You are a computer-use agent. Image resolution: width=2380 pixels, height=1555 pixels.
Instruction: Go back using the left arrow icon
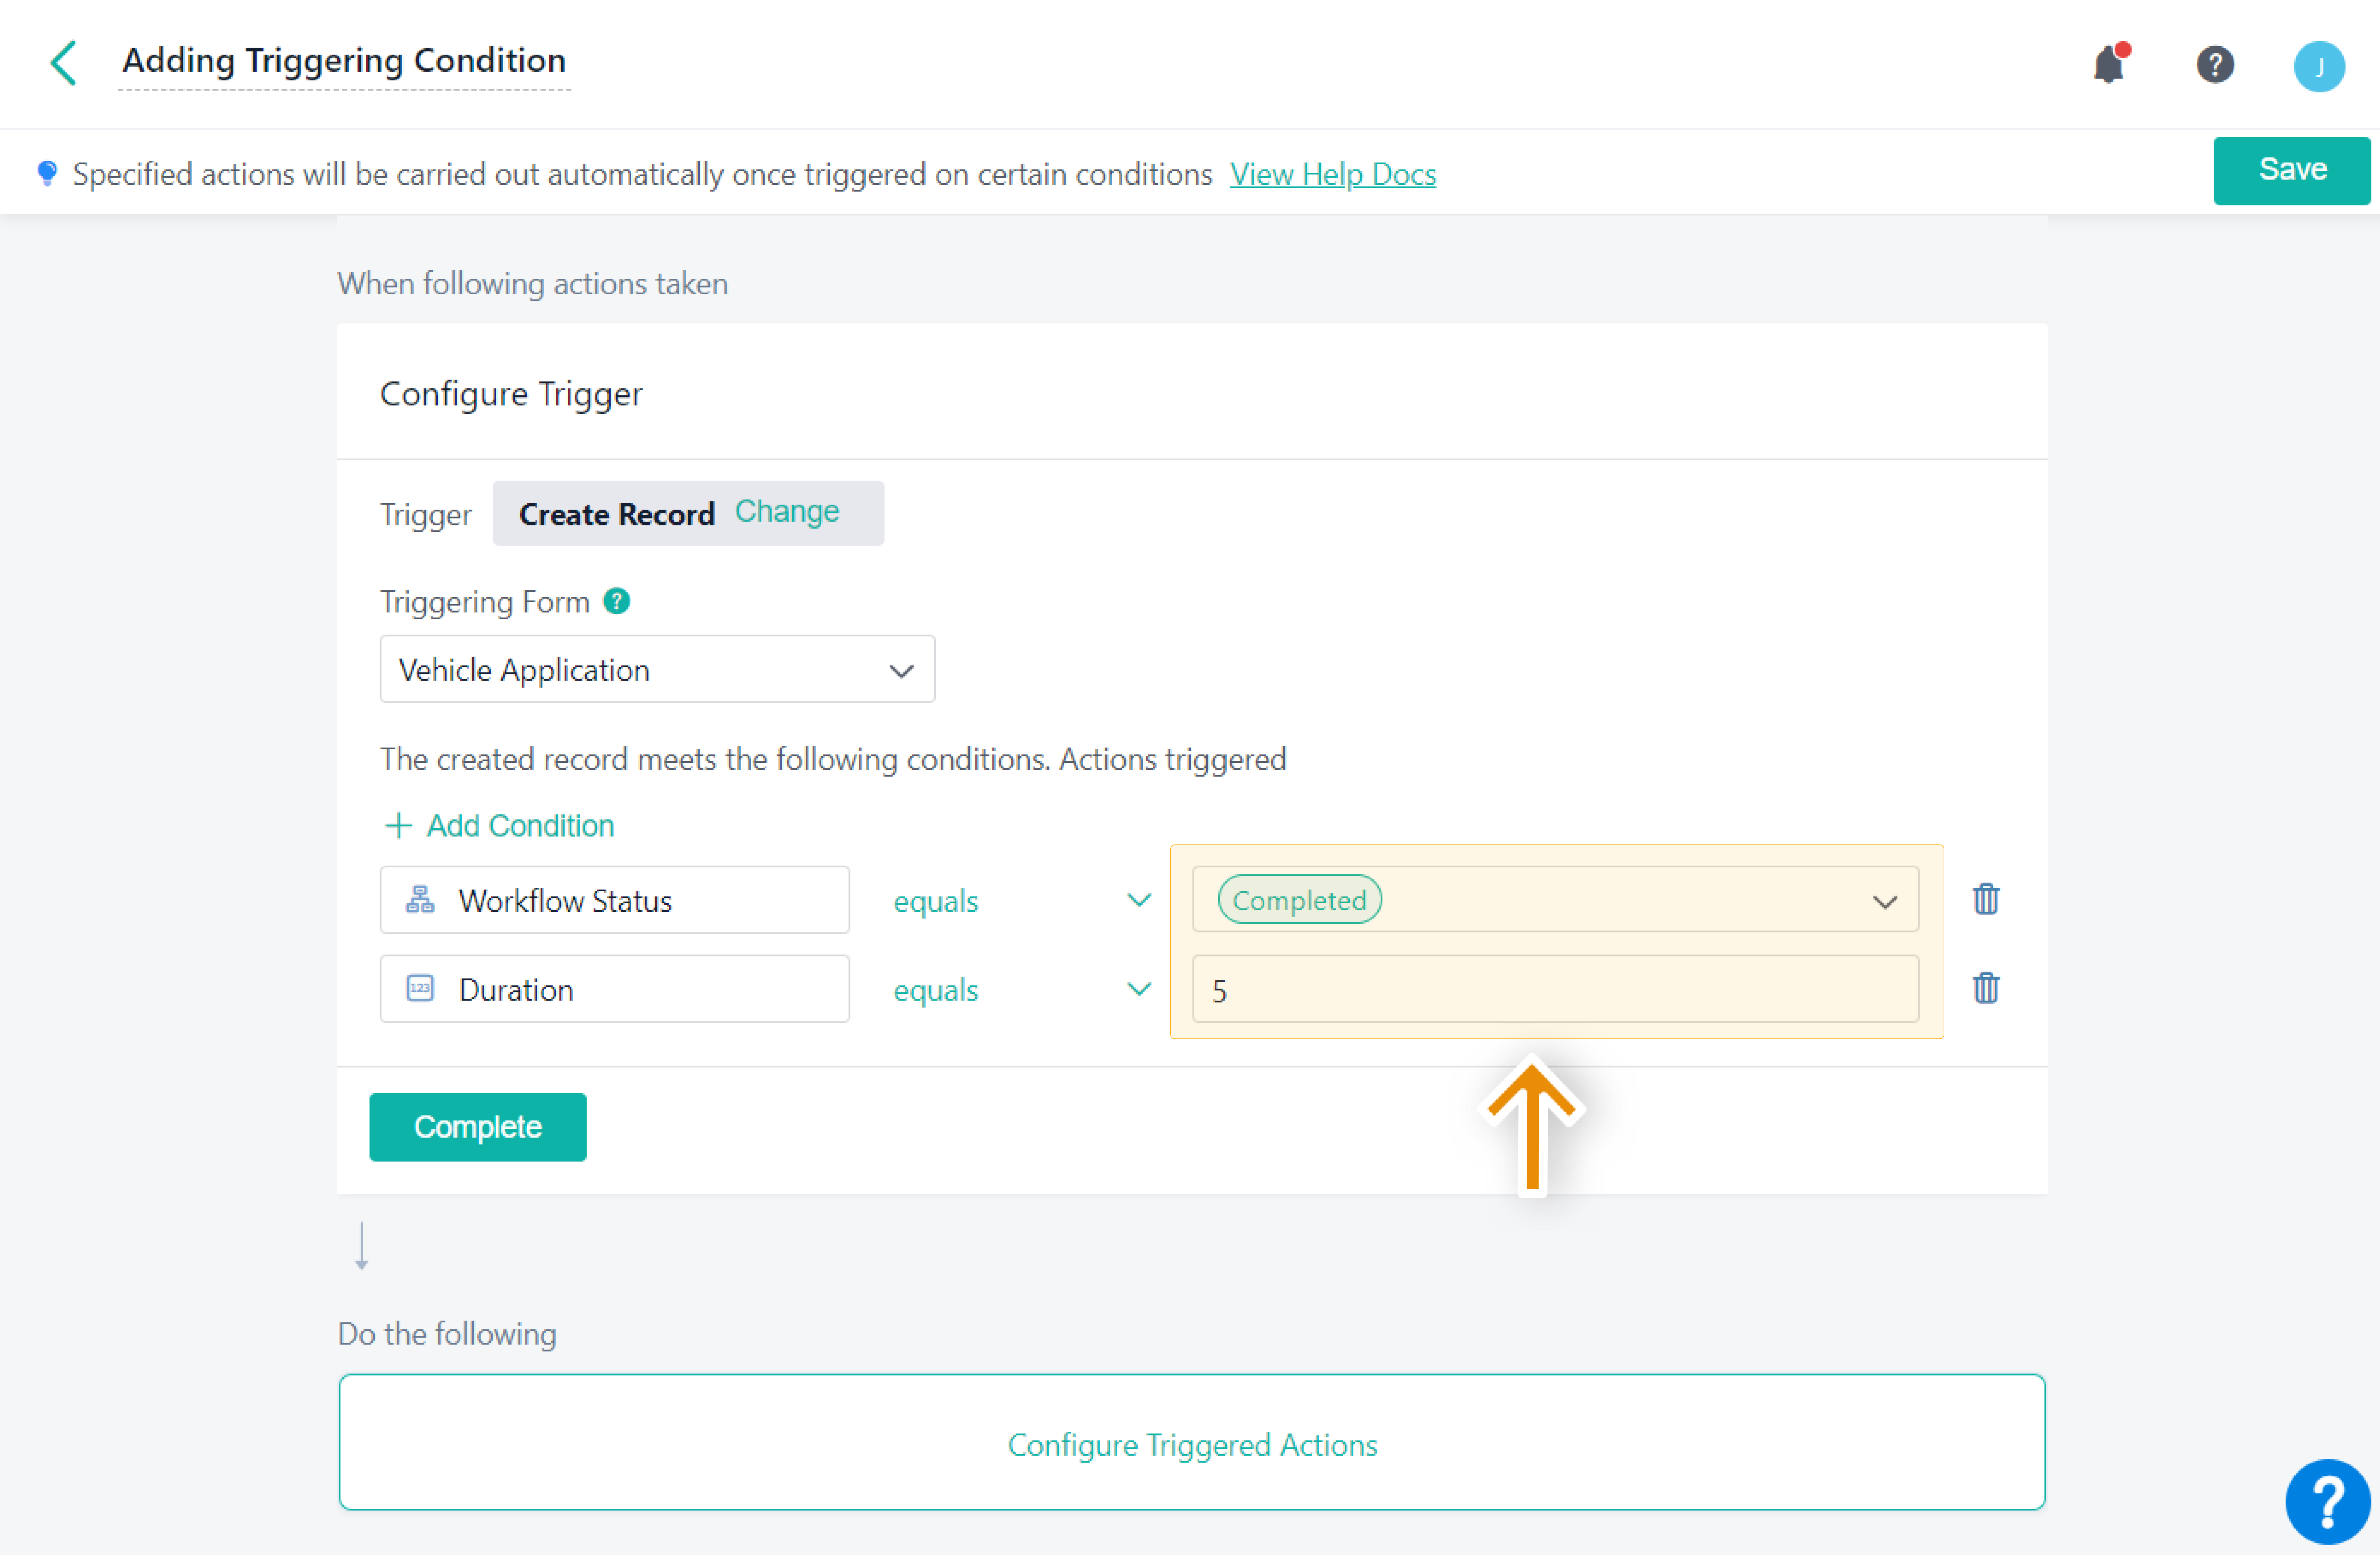coord(63,63)
